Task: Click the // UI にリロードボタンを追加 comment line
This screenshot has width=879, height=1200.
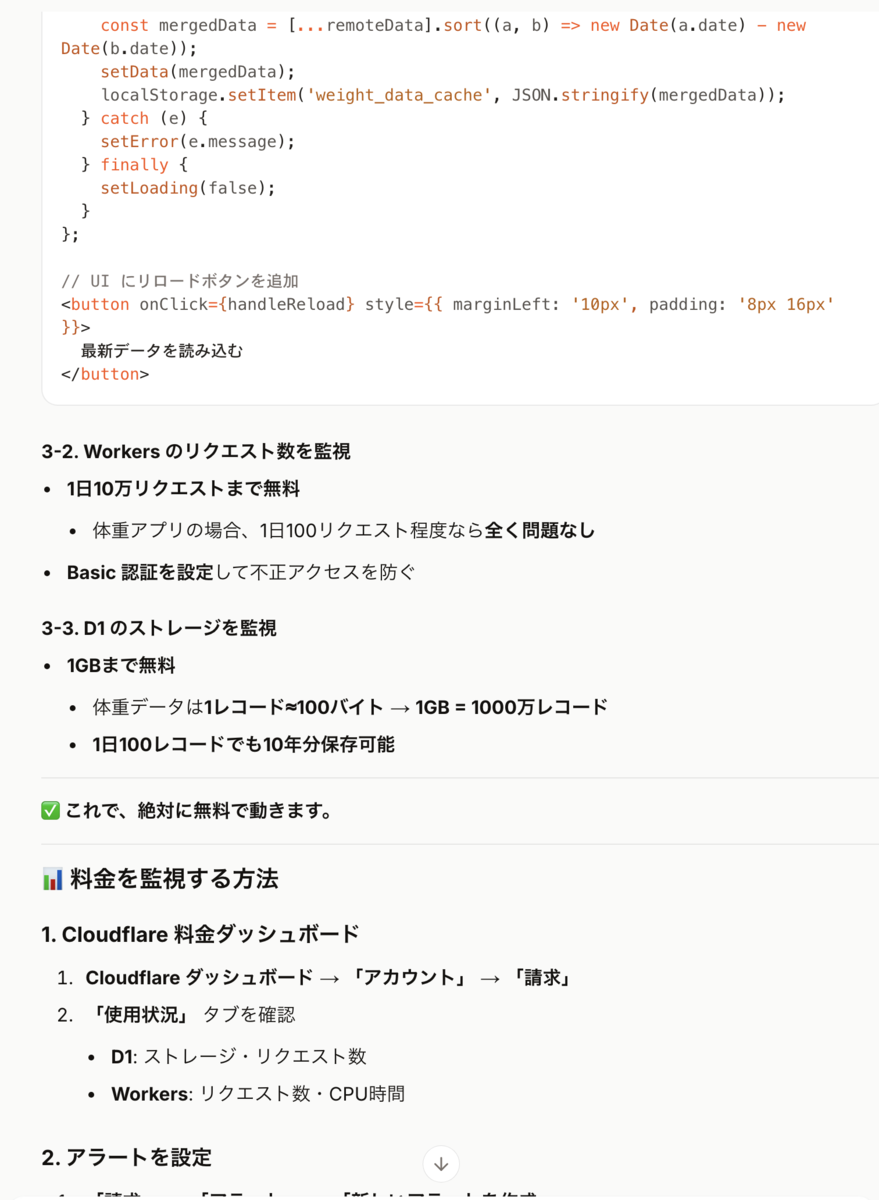Action: tap(180, 281)
